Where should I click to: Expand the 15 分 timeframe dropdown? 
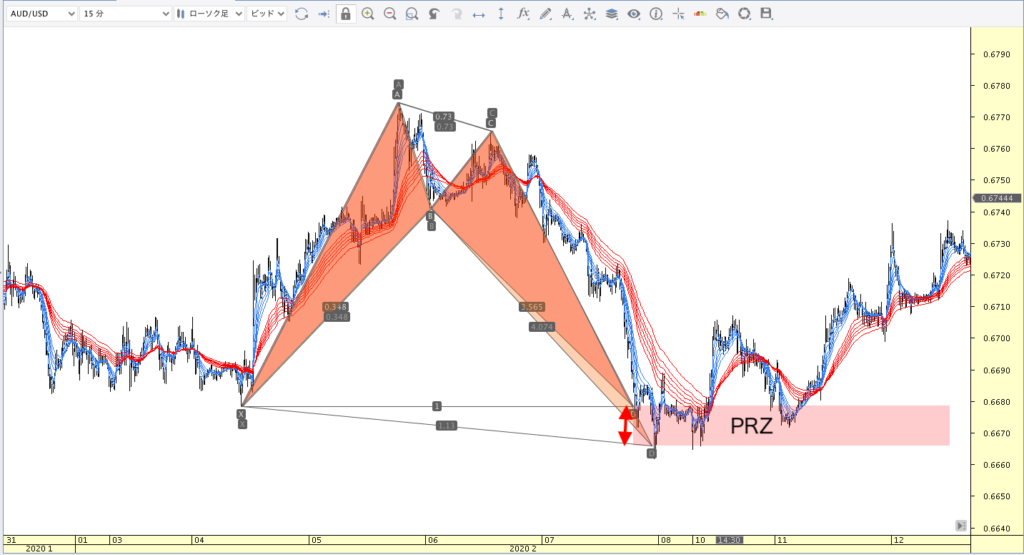click(x=122, y=14)
